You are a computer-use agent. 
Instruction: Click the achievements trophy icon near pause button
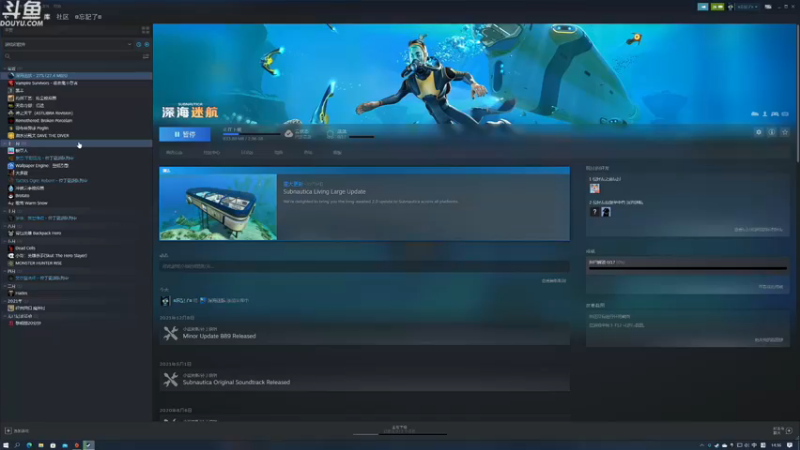(x=330, y=134)
